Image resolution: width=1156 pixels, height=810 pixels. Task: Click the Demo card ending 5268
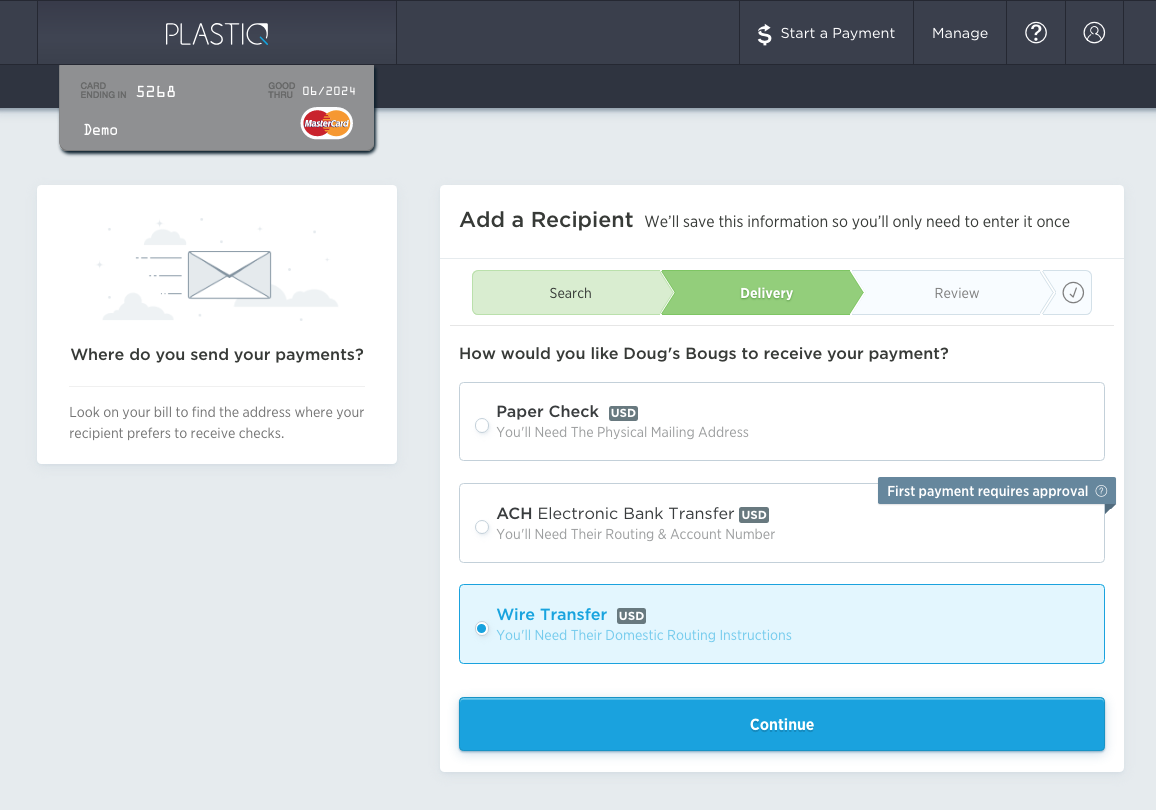coord(217,108)
